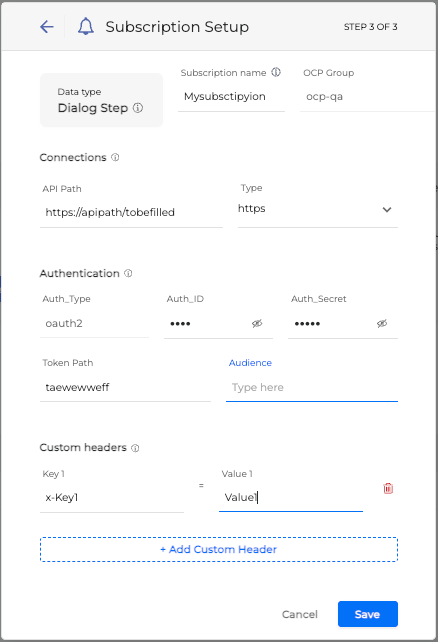Click the Subscription name text field
438x642 pixels.
231,97
